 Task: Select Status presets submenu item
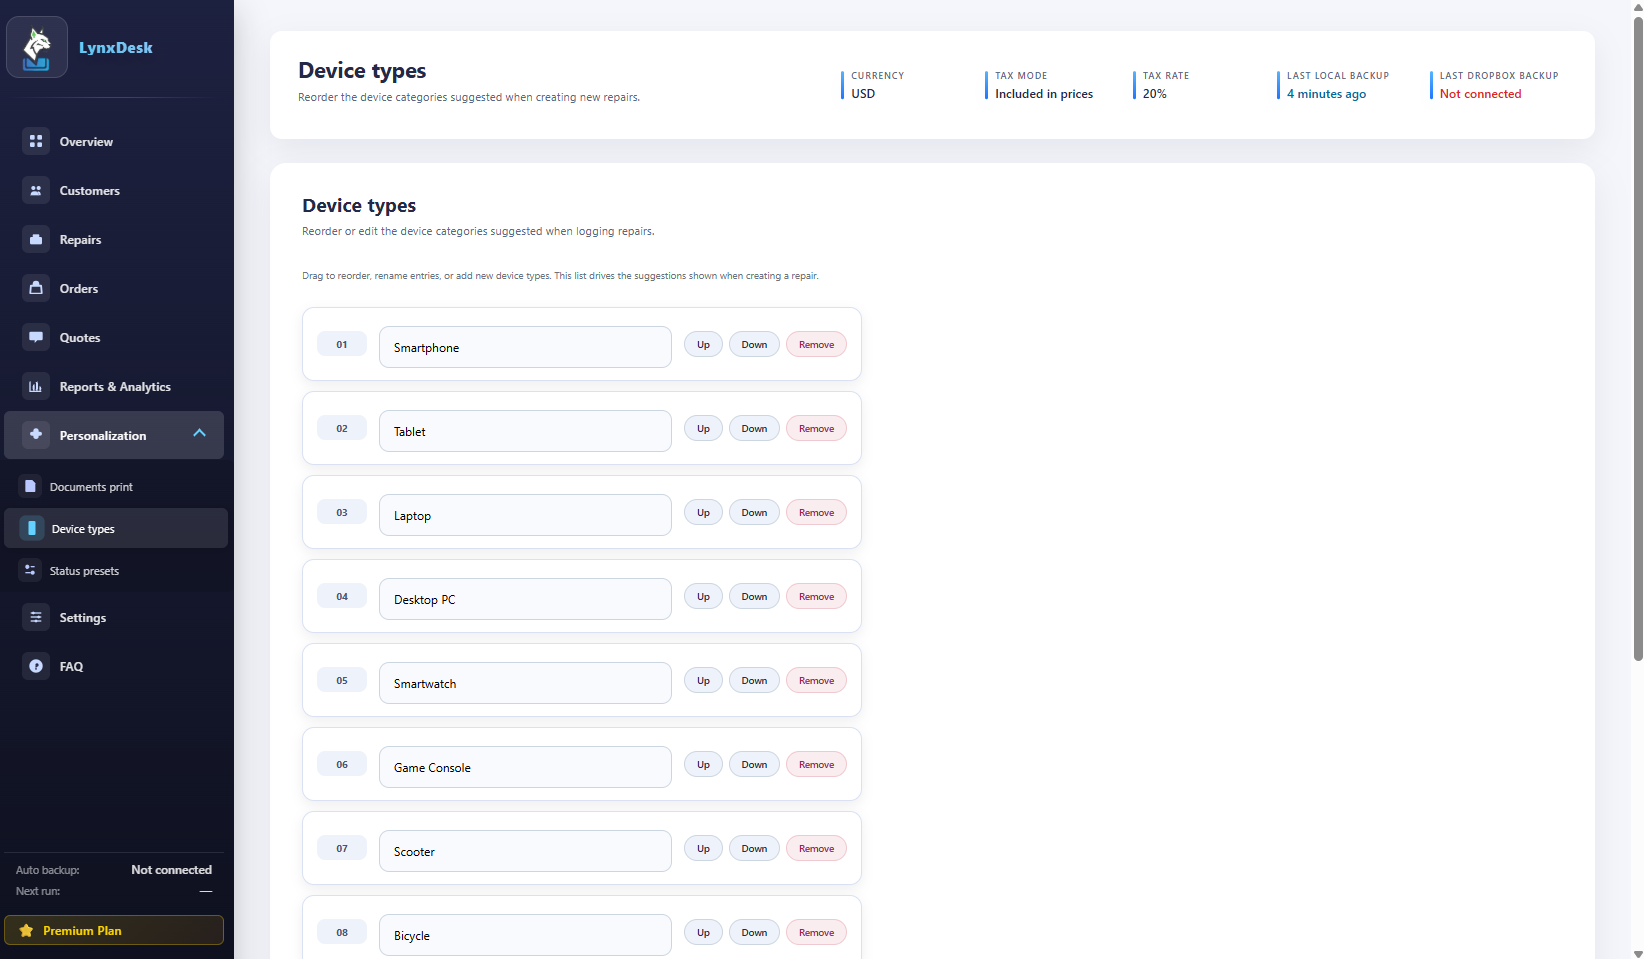84,571
